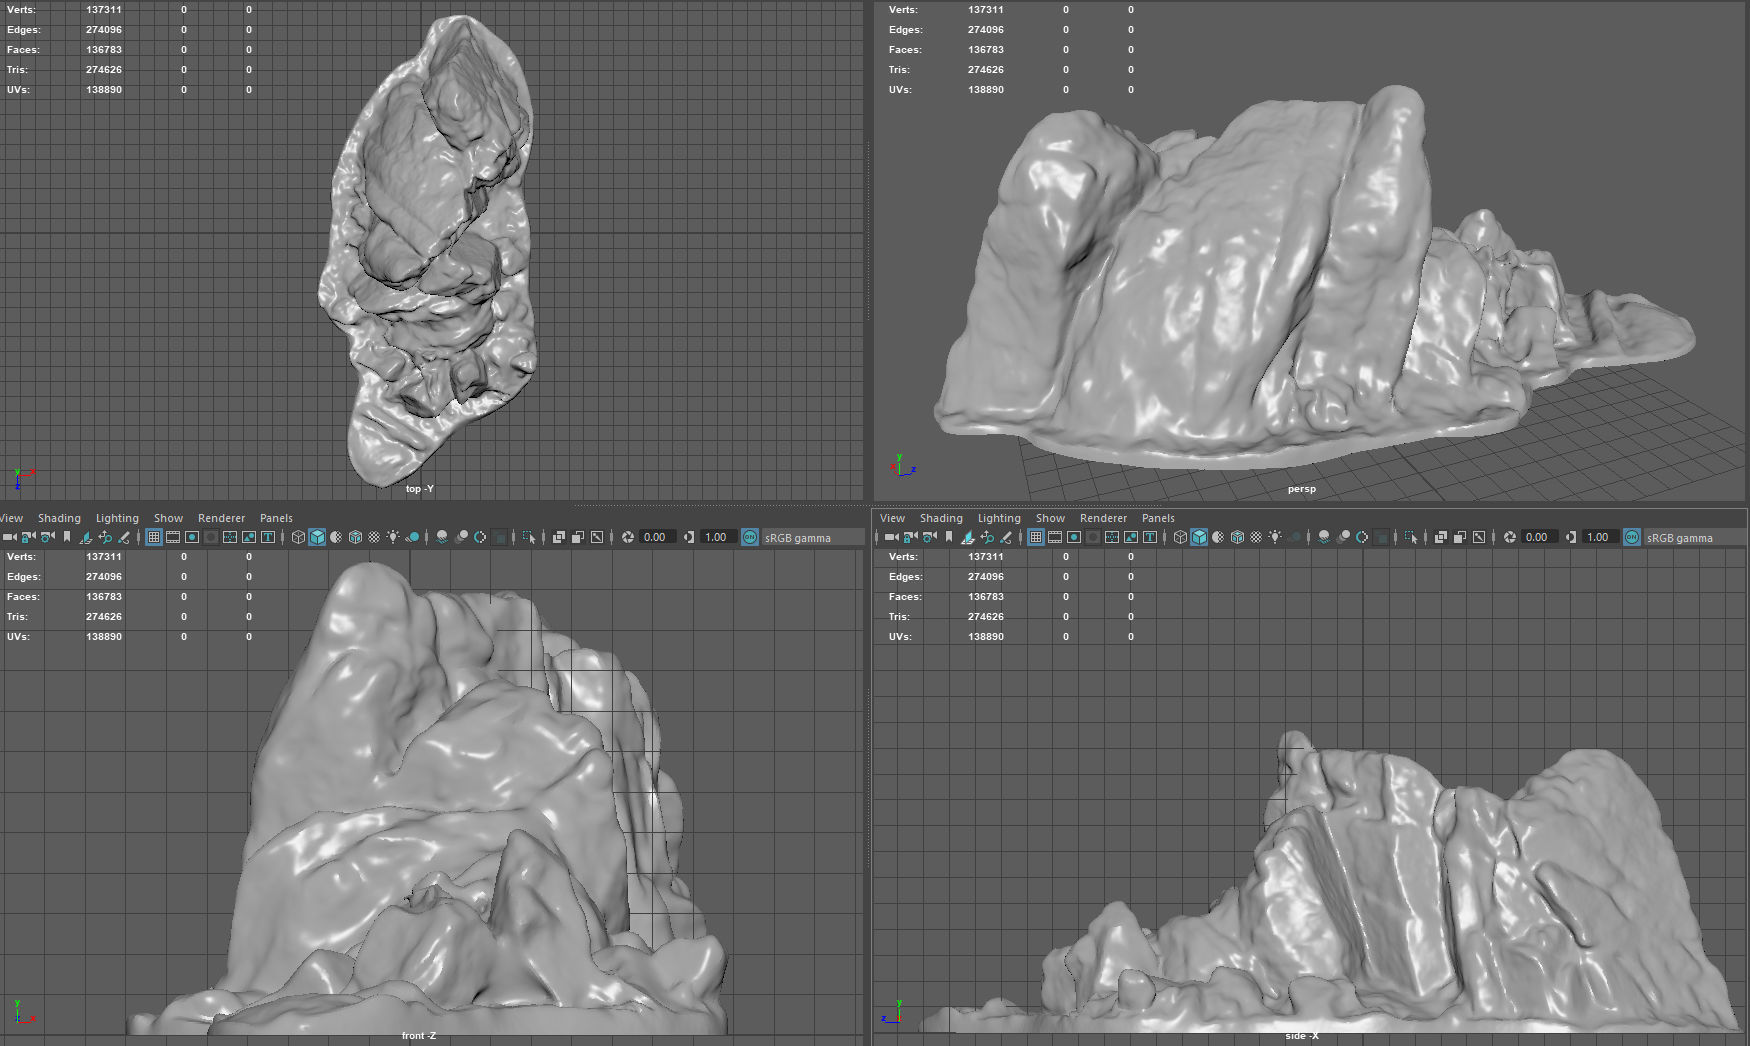1750x1046 pixels.
Task: Open Grease Pencil tool in front panel toolbar
Action: pyautogui.click(x=124, y=537)
